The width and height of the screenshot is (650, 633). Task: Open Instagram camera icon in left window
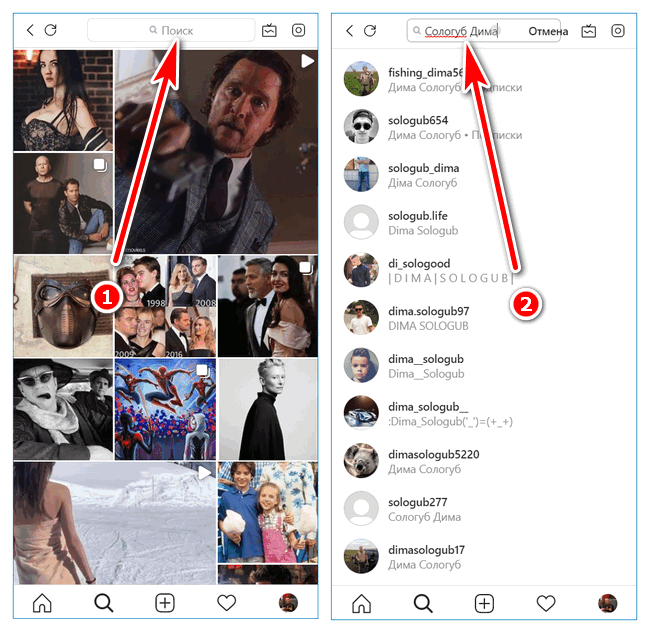(x=298, y=30)
